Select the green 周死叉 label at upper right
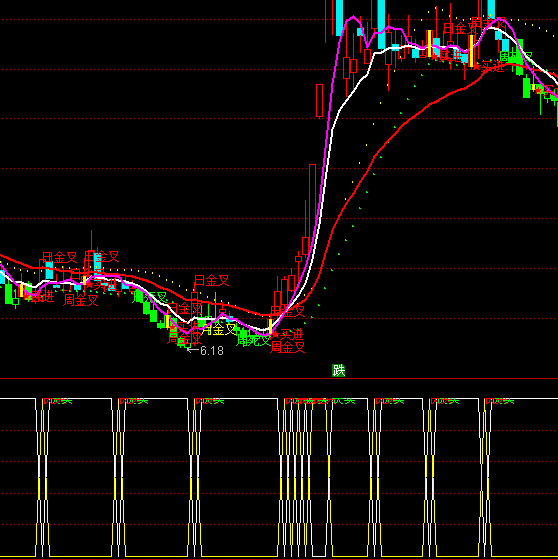The width and height of the screenshot is (558, 560). [x=515, y=57]
